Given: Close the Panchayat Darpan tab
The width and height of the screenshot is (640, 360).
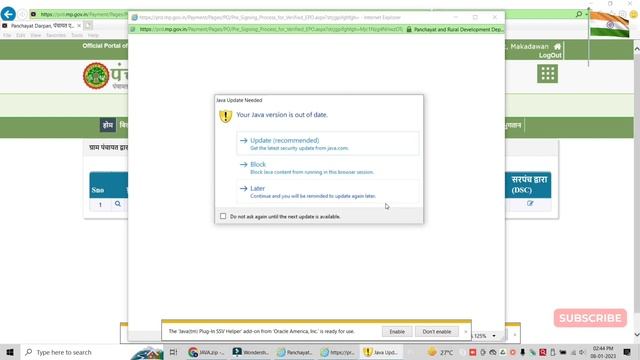Looking at the screenshot, I should [x=79, y=25].
